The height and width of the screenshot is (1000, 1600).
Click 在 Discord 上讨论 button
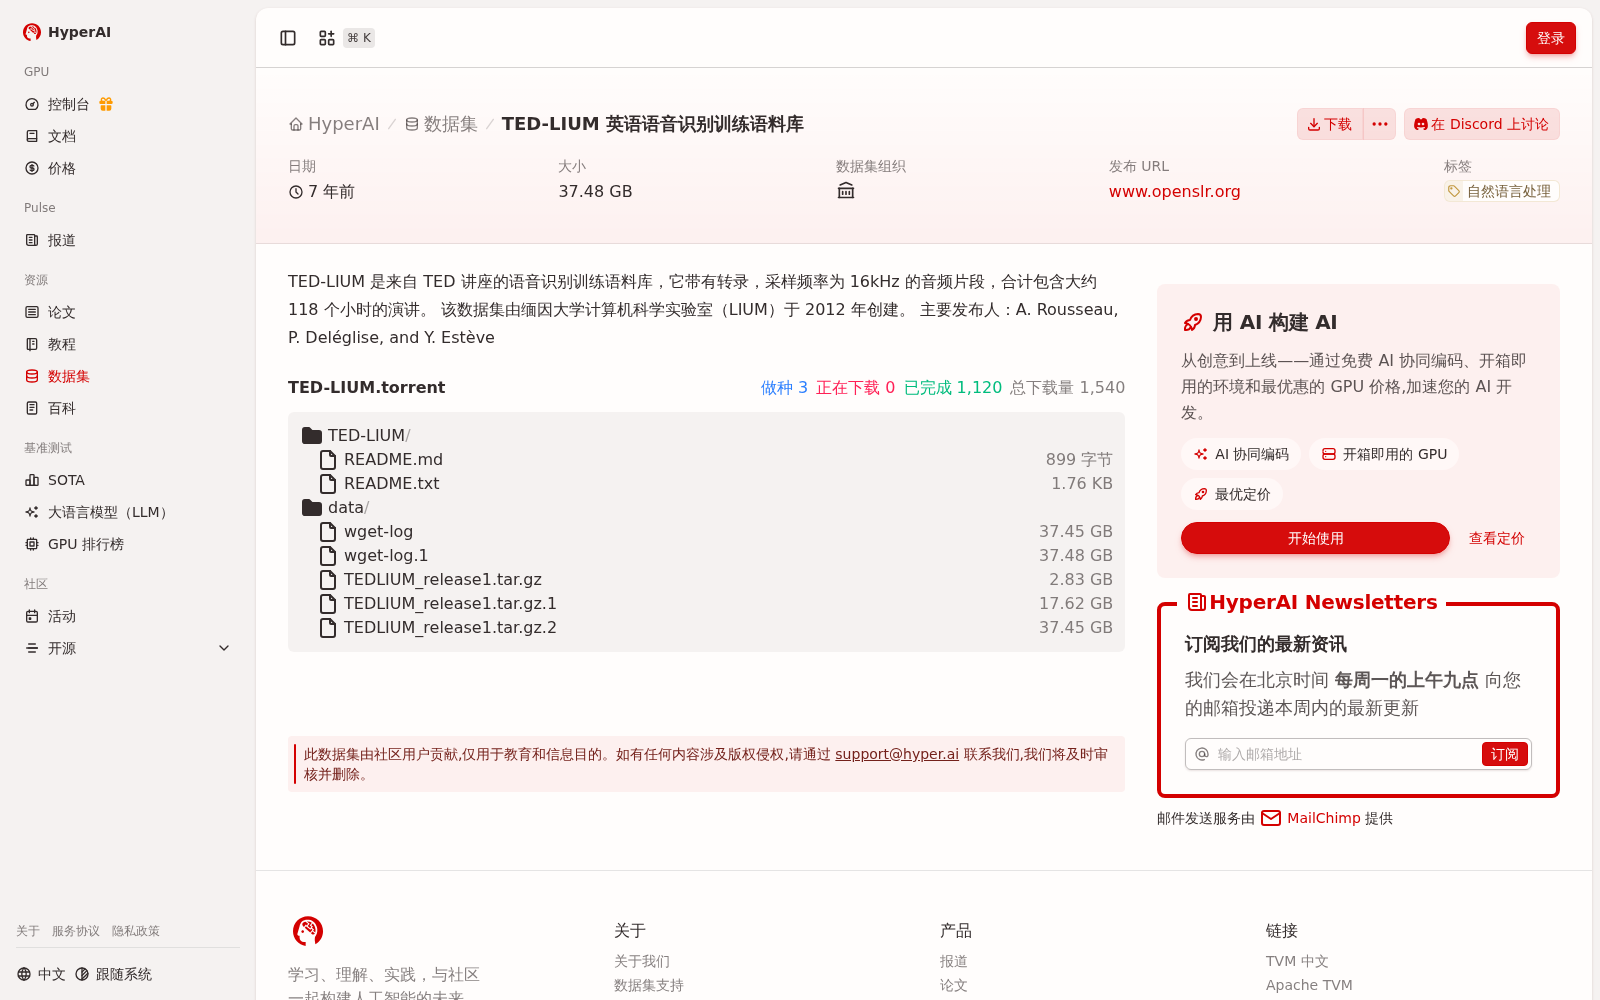tap(1481, 124)
